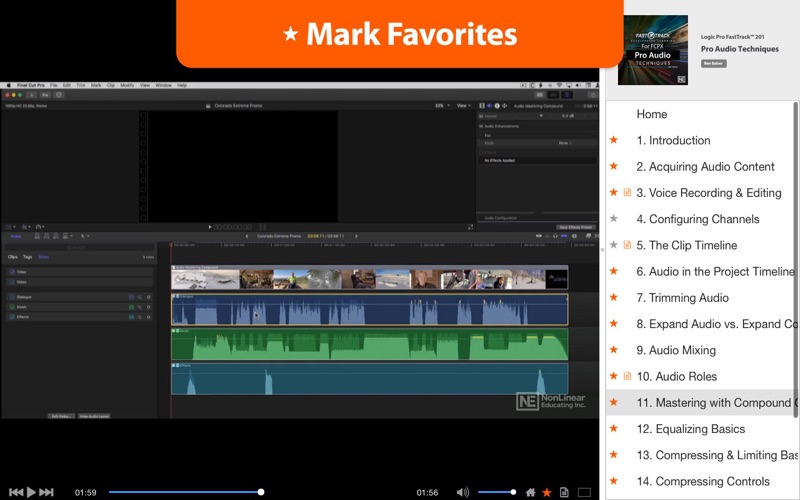Click the headphones audio skimming icon above timeline

tap(555, 236)
